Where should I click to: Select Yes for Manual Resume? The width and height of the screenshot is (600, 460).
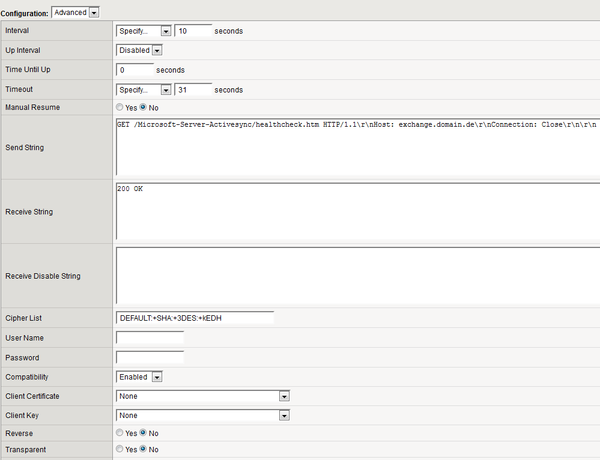pos(120,108)
